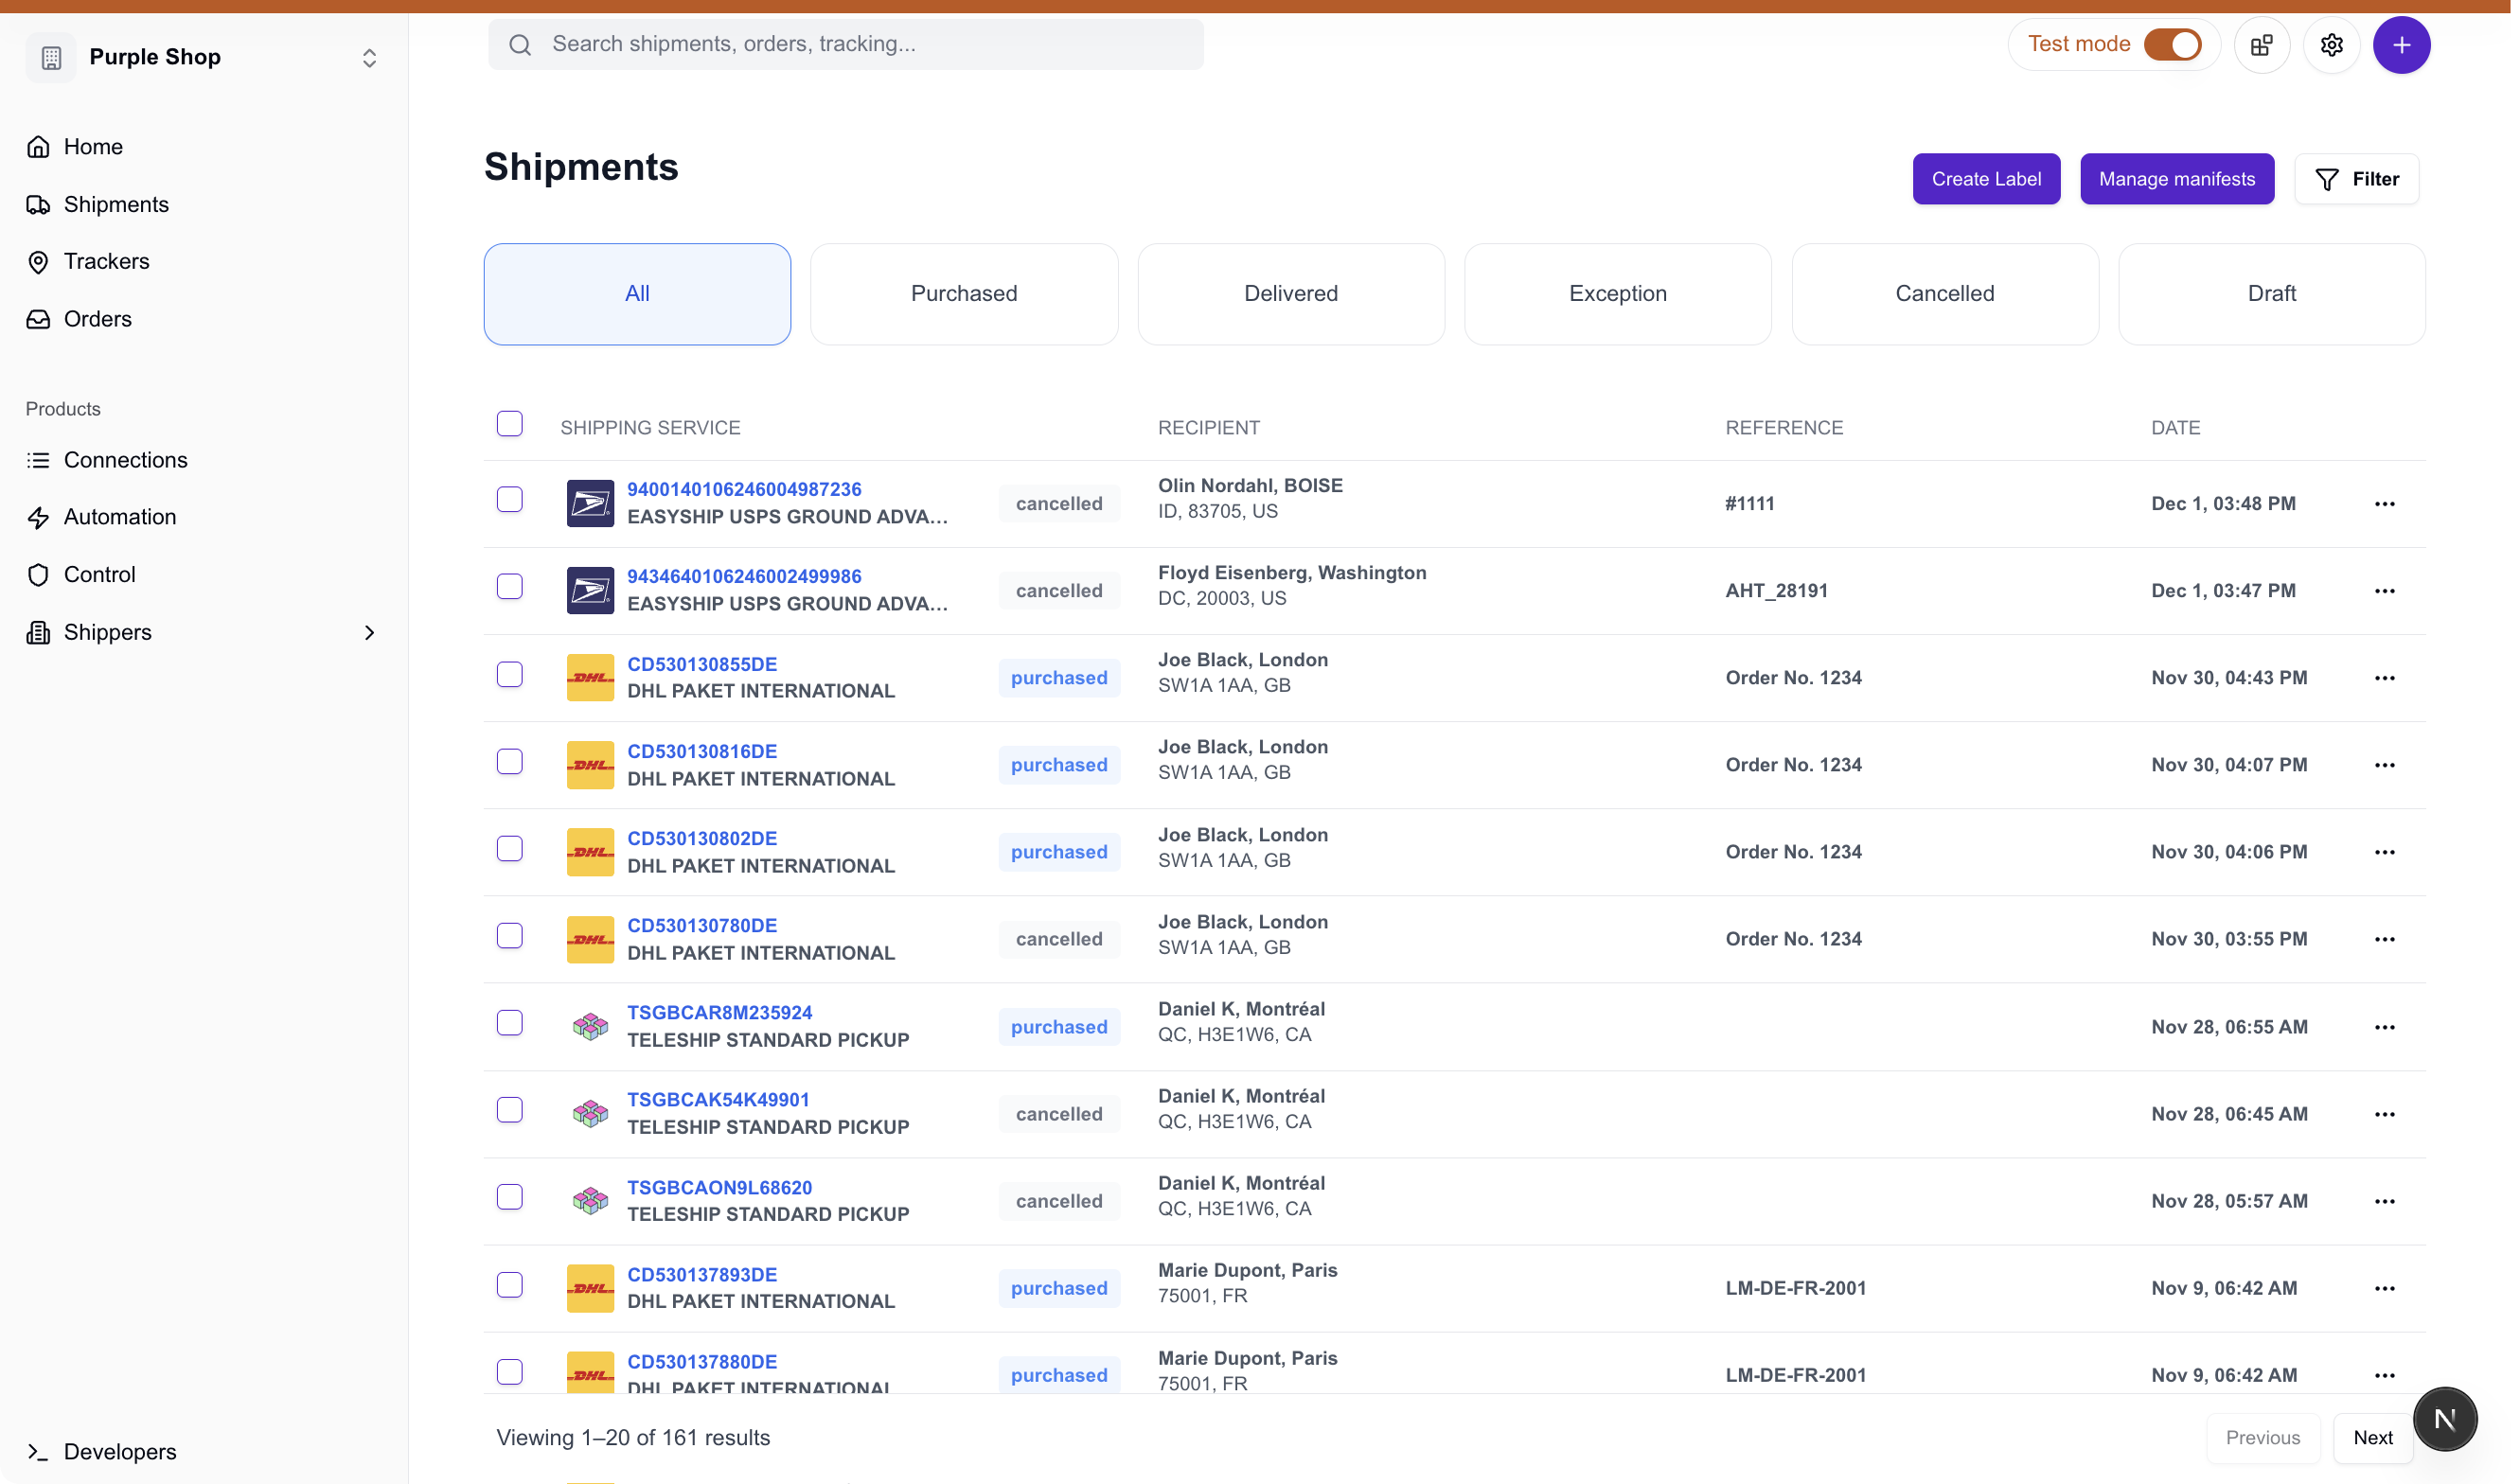This screenshot has height=1484, width=2520.
Task: Open the Automation section
Action: coord(101,517)
